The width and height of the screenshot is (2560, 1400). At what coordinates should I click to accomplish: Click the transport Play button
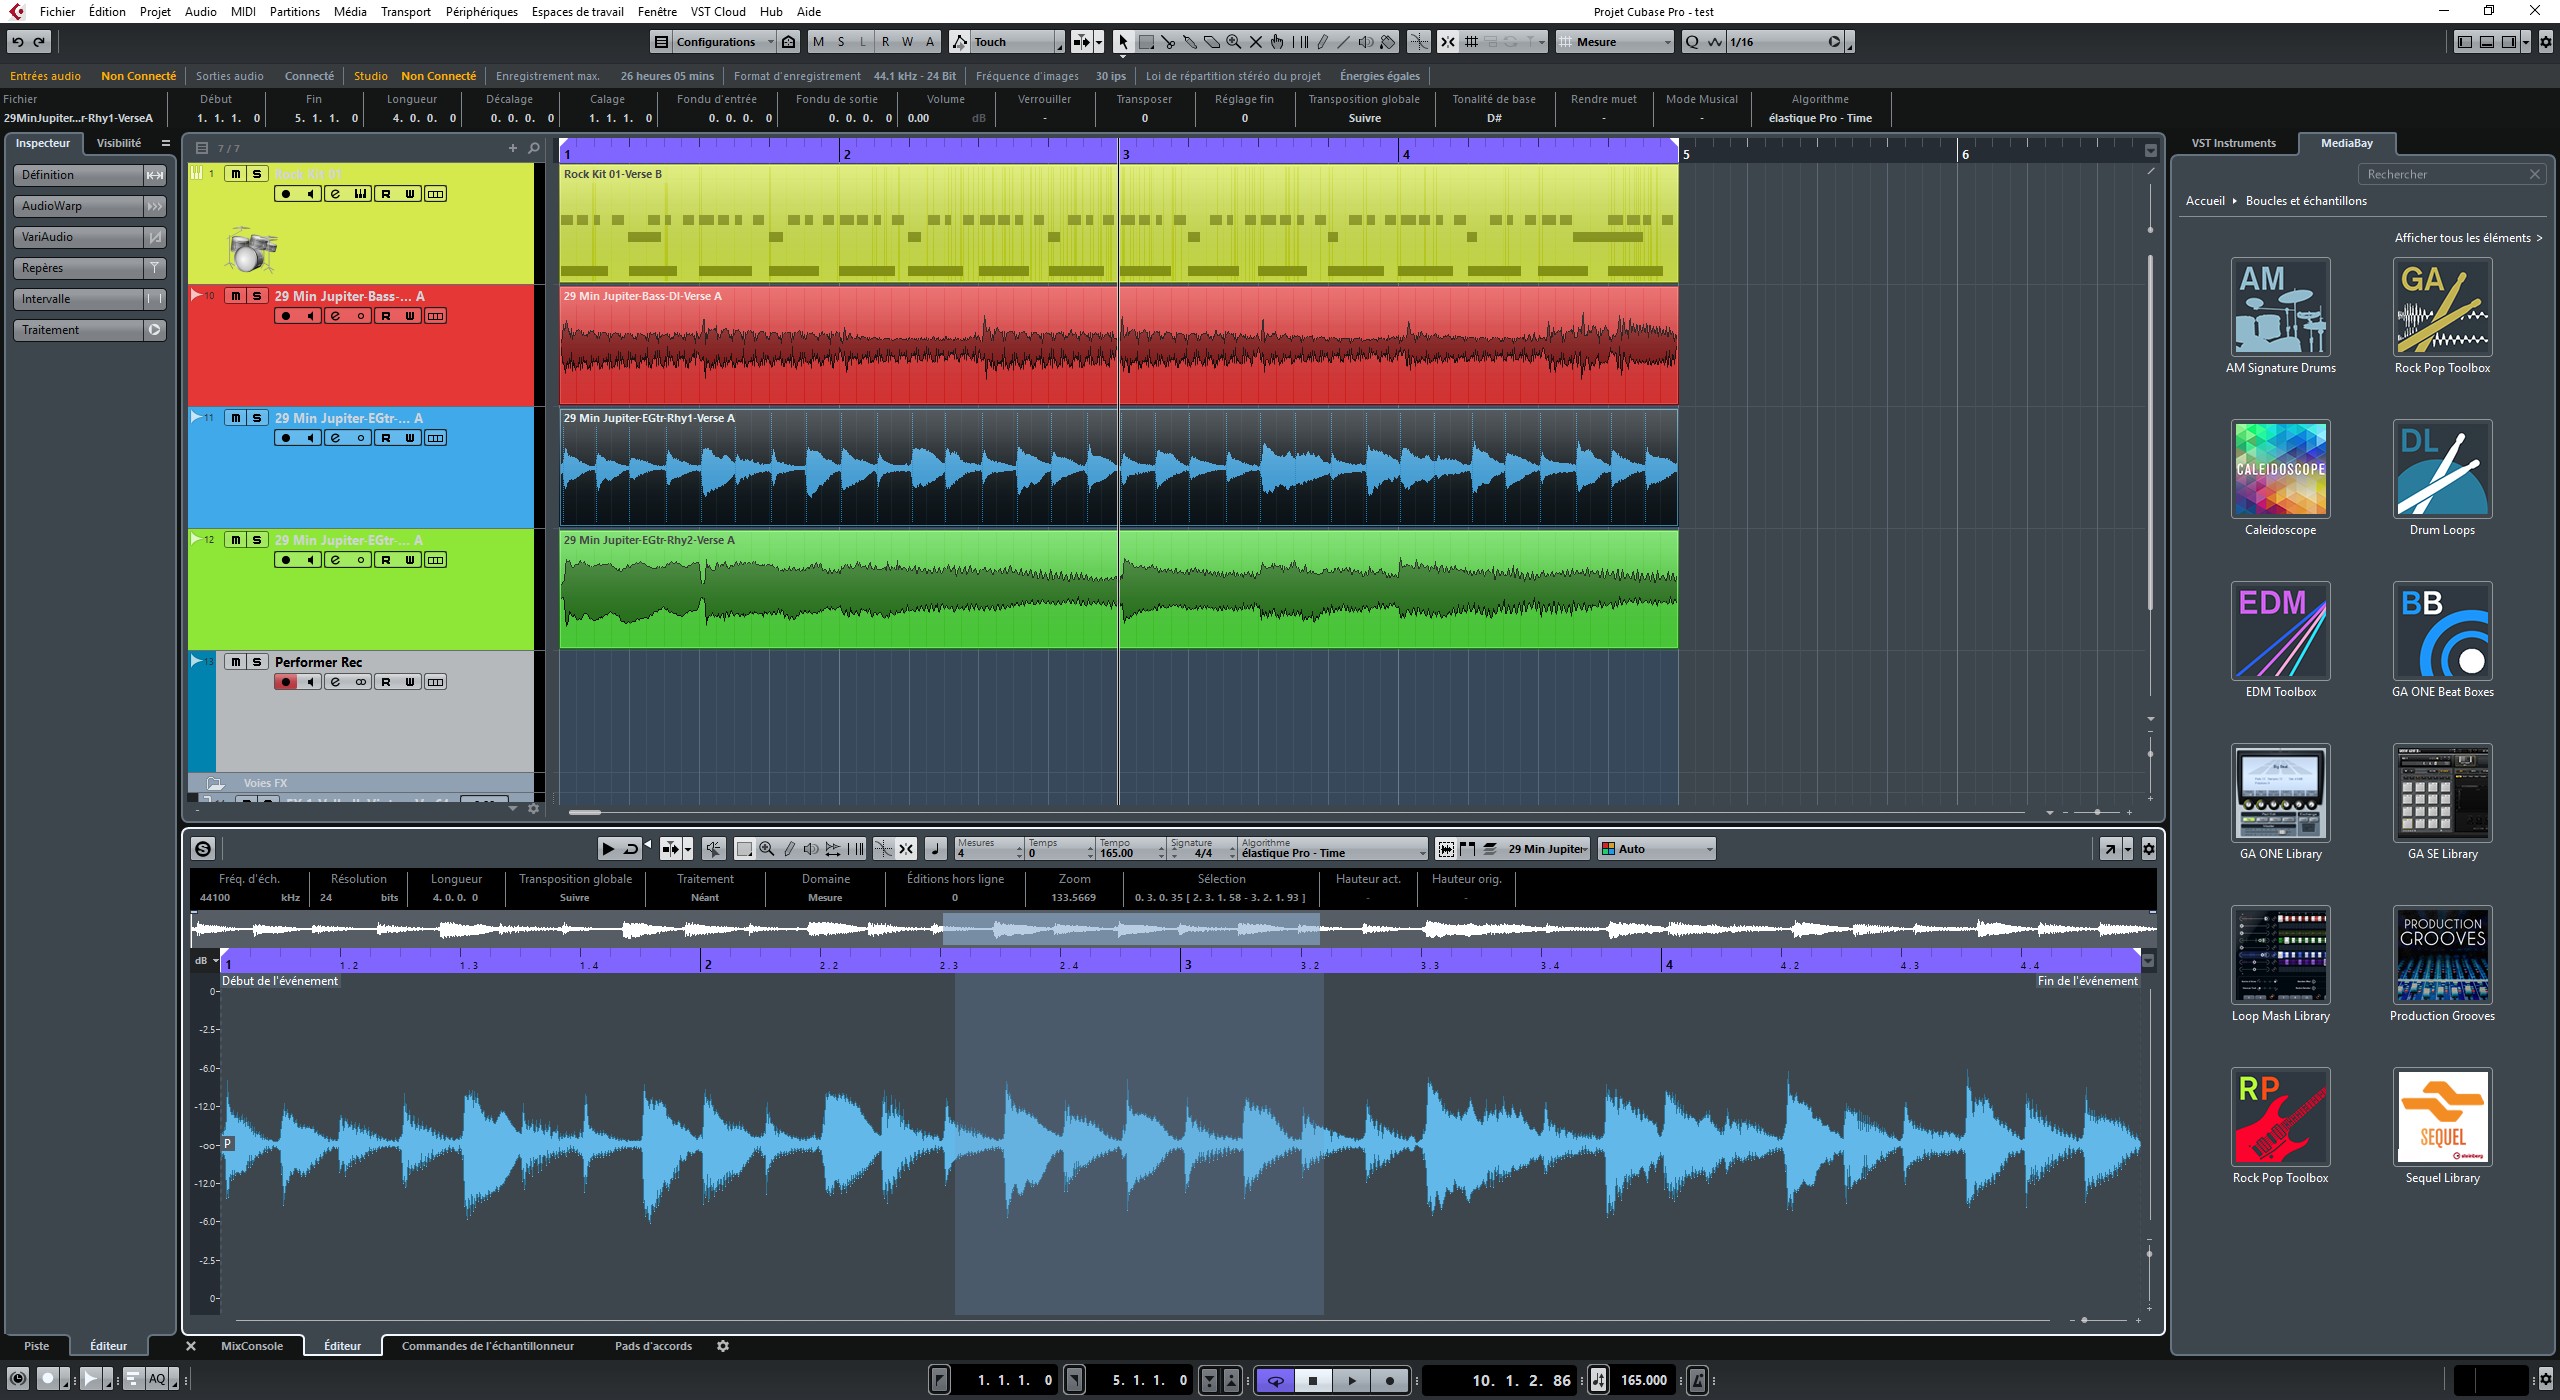point(1351,1380)
